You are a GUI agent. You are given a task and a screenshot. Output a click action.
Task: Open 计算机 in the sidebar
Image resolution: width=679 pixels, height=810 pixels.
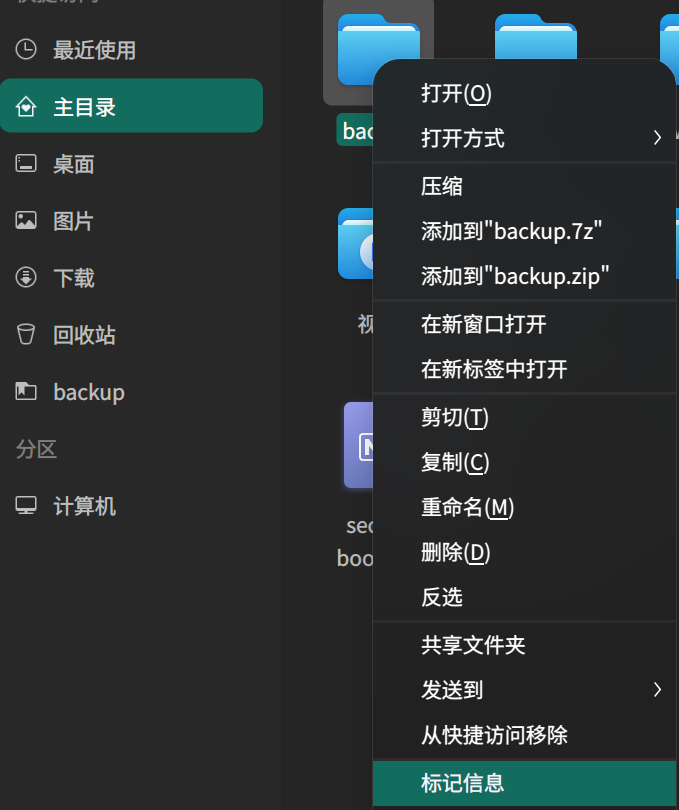coord(131,505)
